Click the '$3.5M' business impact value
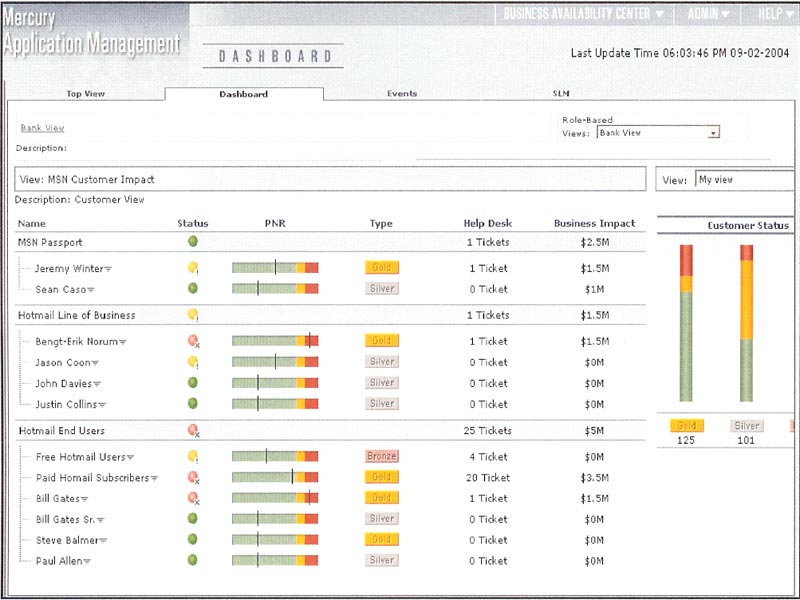 click(595, 478)
